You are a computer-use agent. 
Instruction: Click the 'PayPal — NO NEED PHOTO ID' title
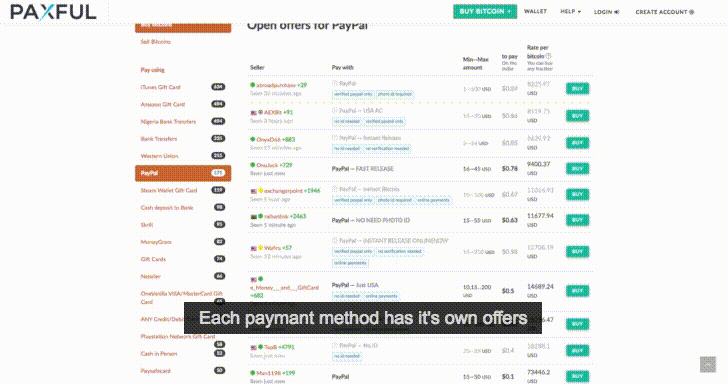370,220
